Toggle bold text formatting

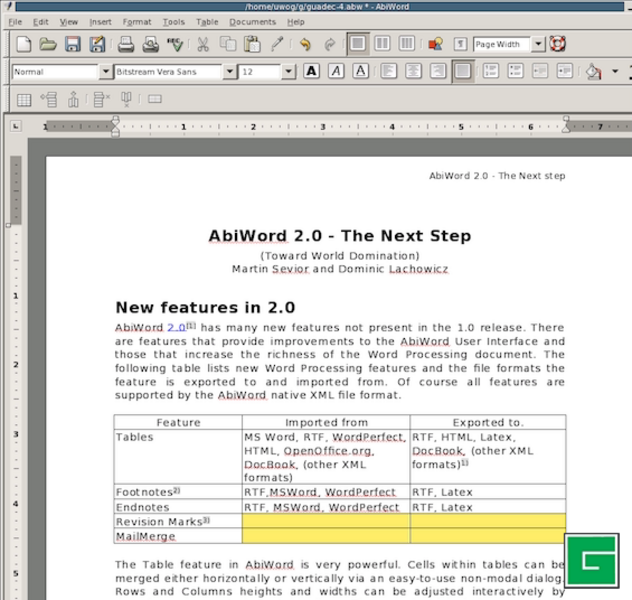(311, 72)
